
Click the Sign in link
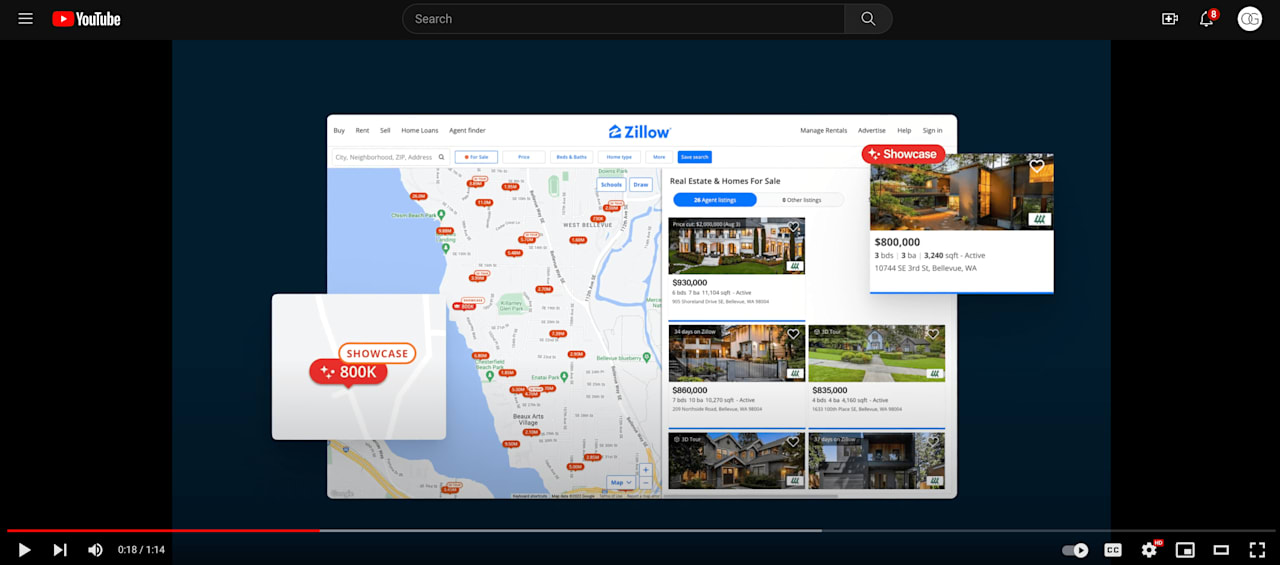tap(932, 130)
